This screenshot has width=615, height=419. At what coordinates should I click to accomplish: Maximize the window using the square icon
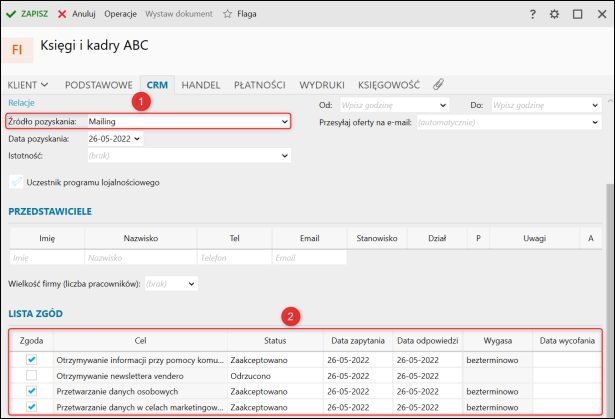pyautogui.click(x=578, y=14)
